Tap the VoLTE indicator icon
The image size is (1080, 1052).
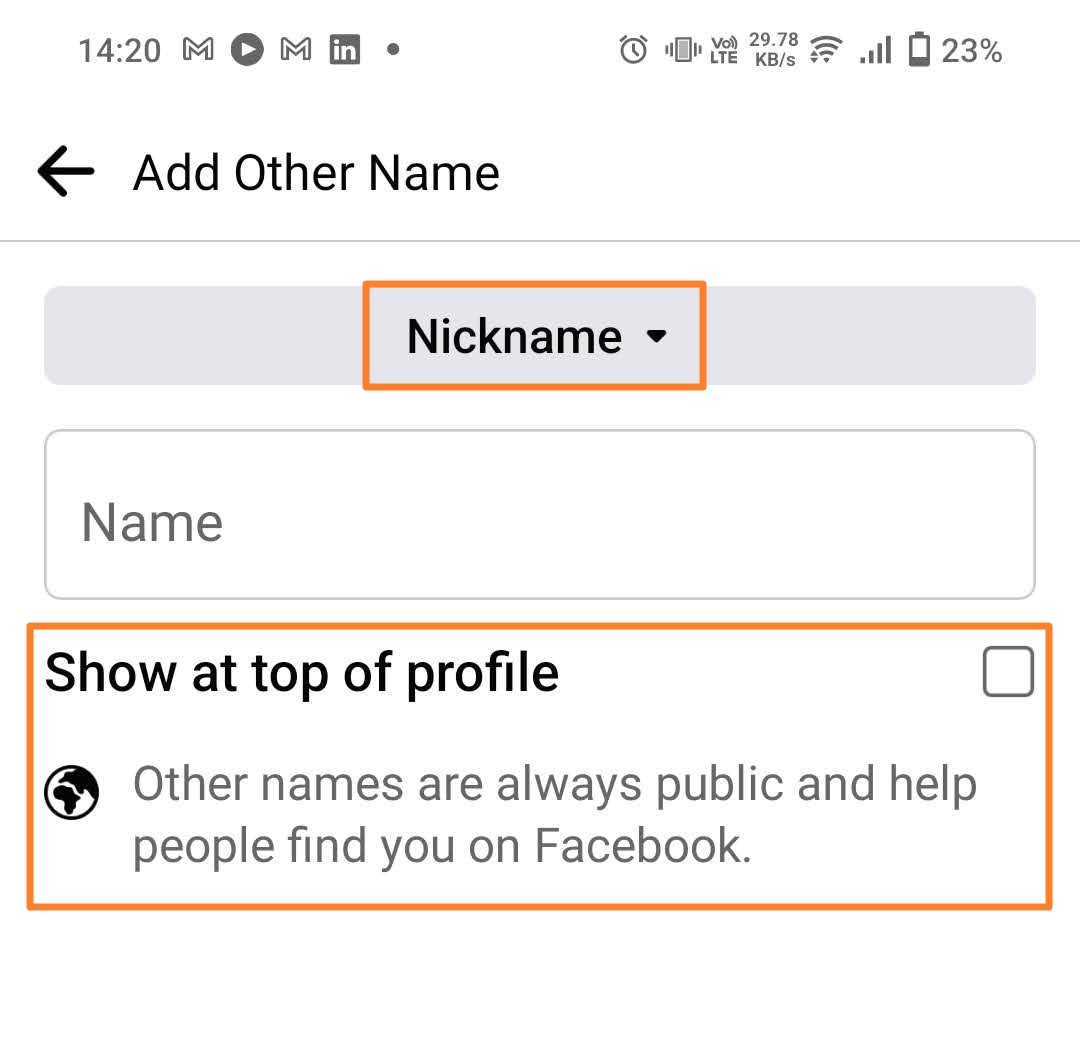(x=723, y=49)
